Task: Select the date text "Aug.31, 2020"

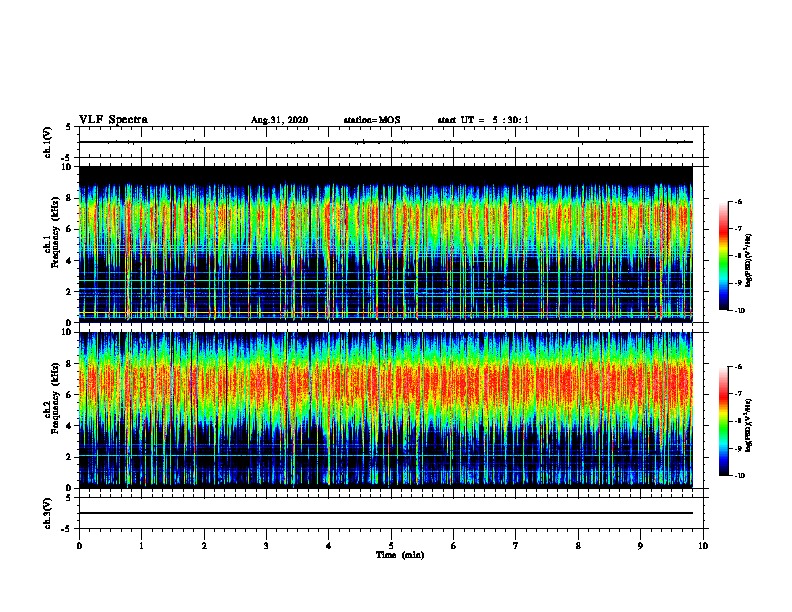Action: pyautogui.click(x=279, y=120)
